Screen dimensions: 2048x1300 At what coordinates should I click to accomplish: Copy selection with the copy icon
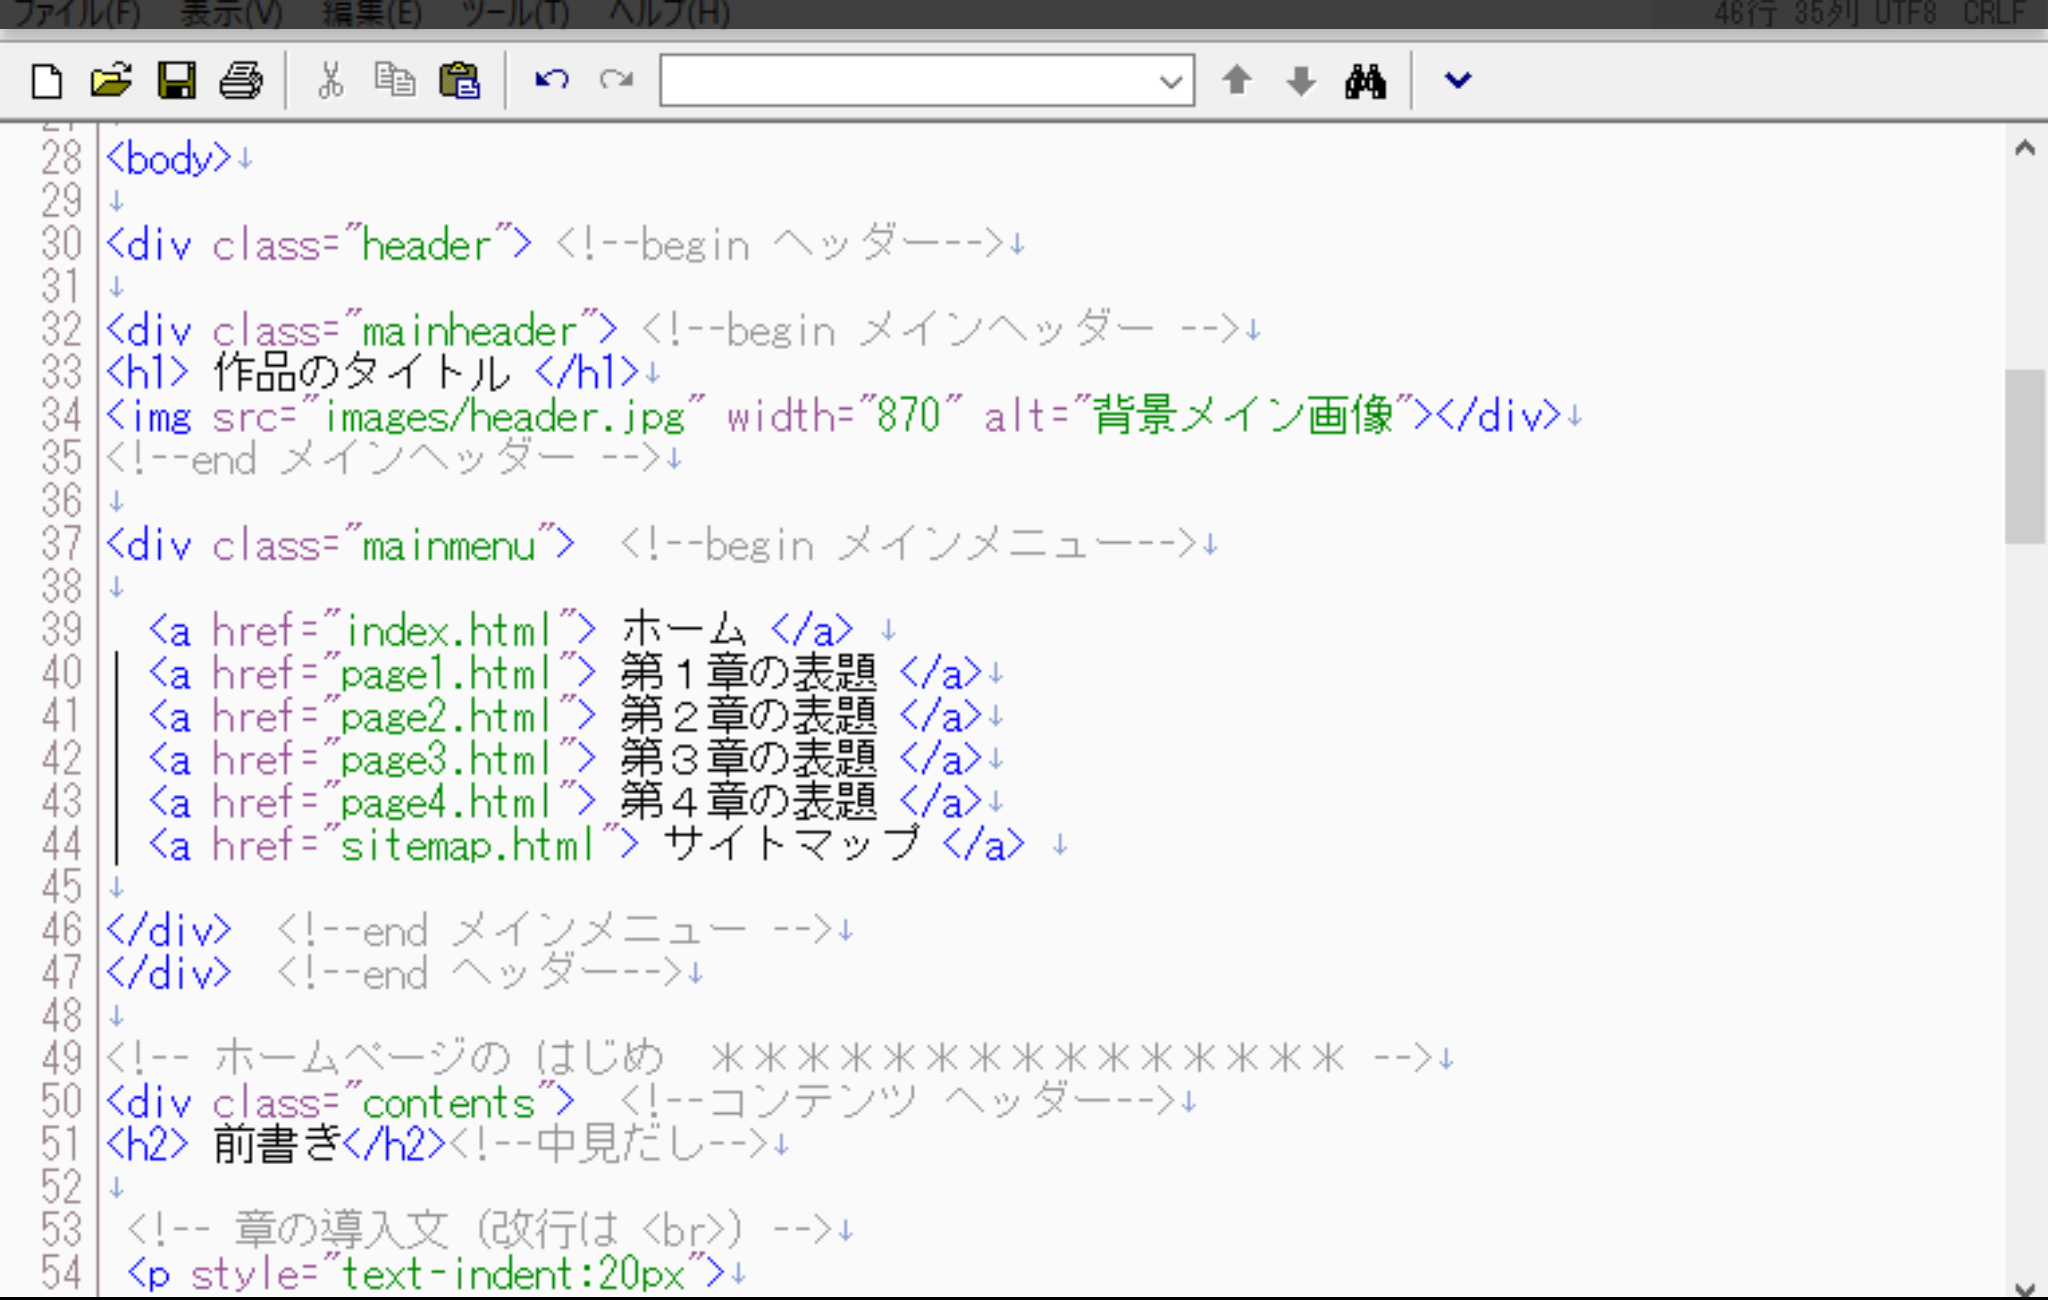[x=395, y=80]
